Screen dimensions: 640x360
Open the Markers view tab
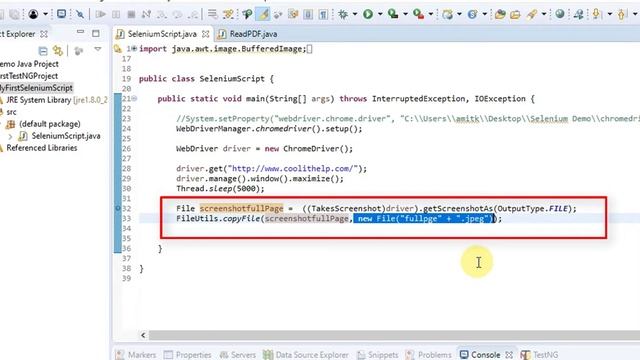(136, 355)
